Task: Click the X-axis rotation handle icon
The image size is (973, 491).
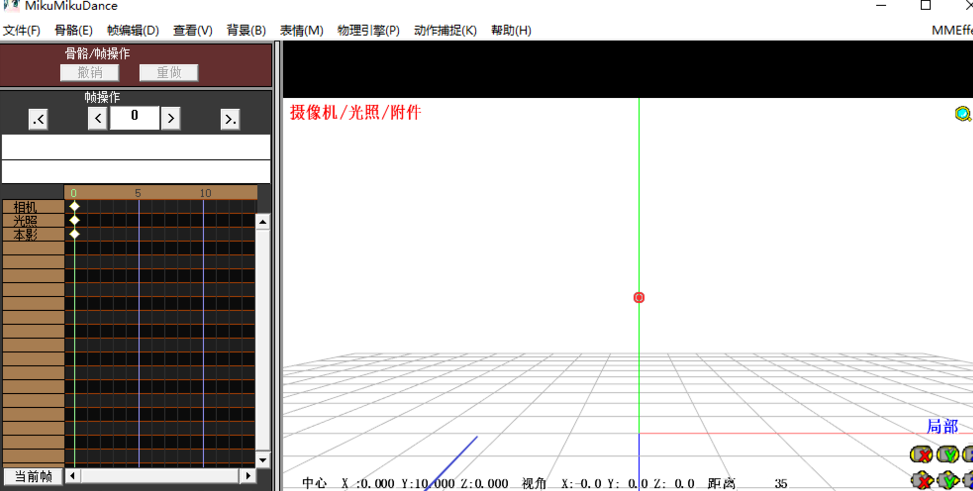Action: [921, 455]
